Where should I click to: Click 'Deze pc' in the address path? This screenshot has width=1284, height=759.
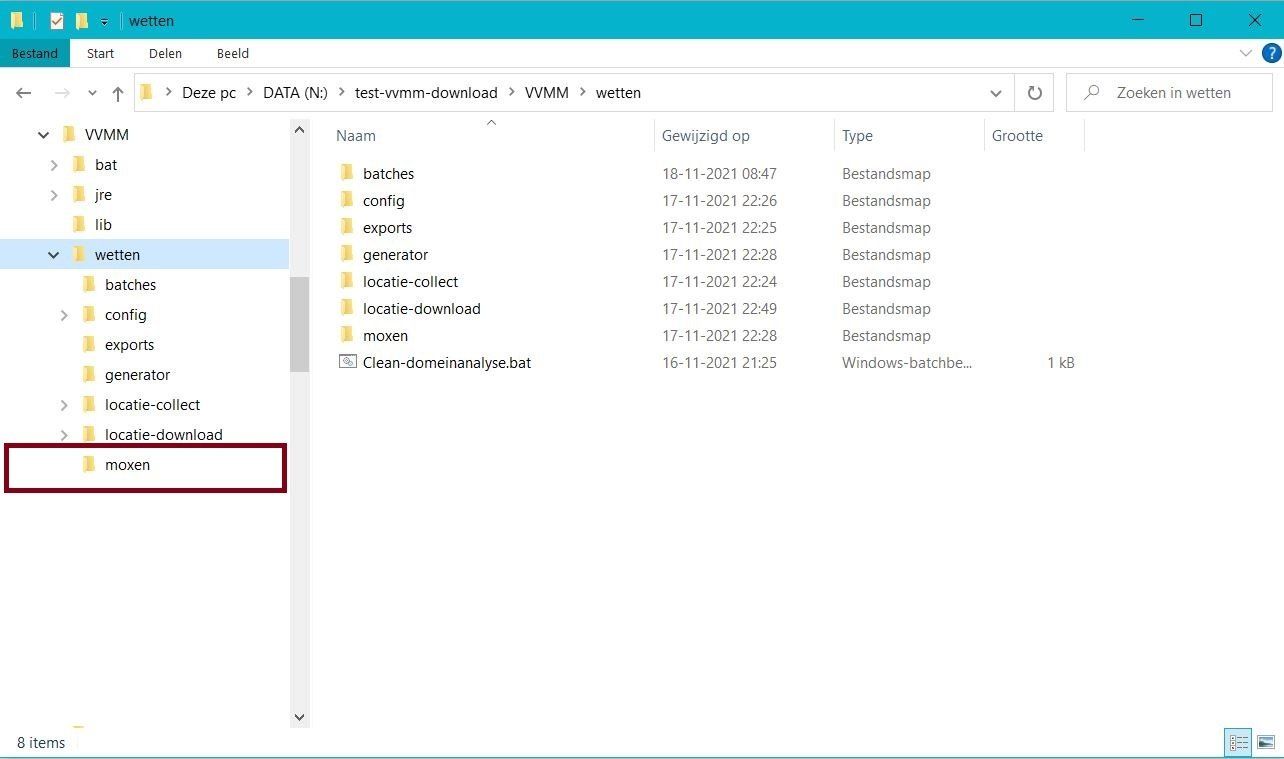point(209,92)
